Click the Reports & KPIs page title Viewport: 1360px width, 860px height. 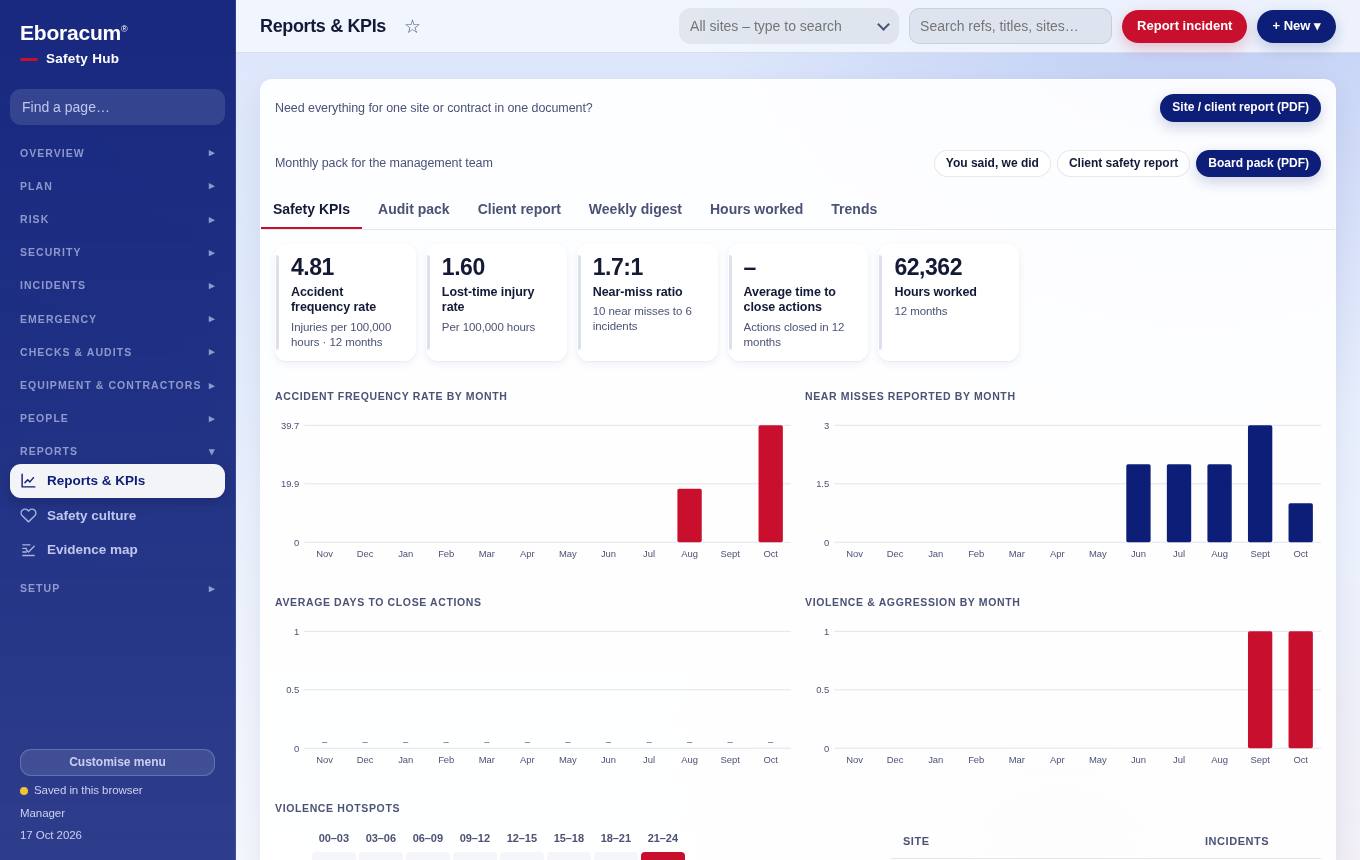coord(323,26)
